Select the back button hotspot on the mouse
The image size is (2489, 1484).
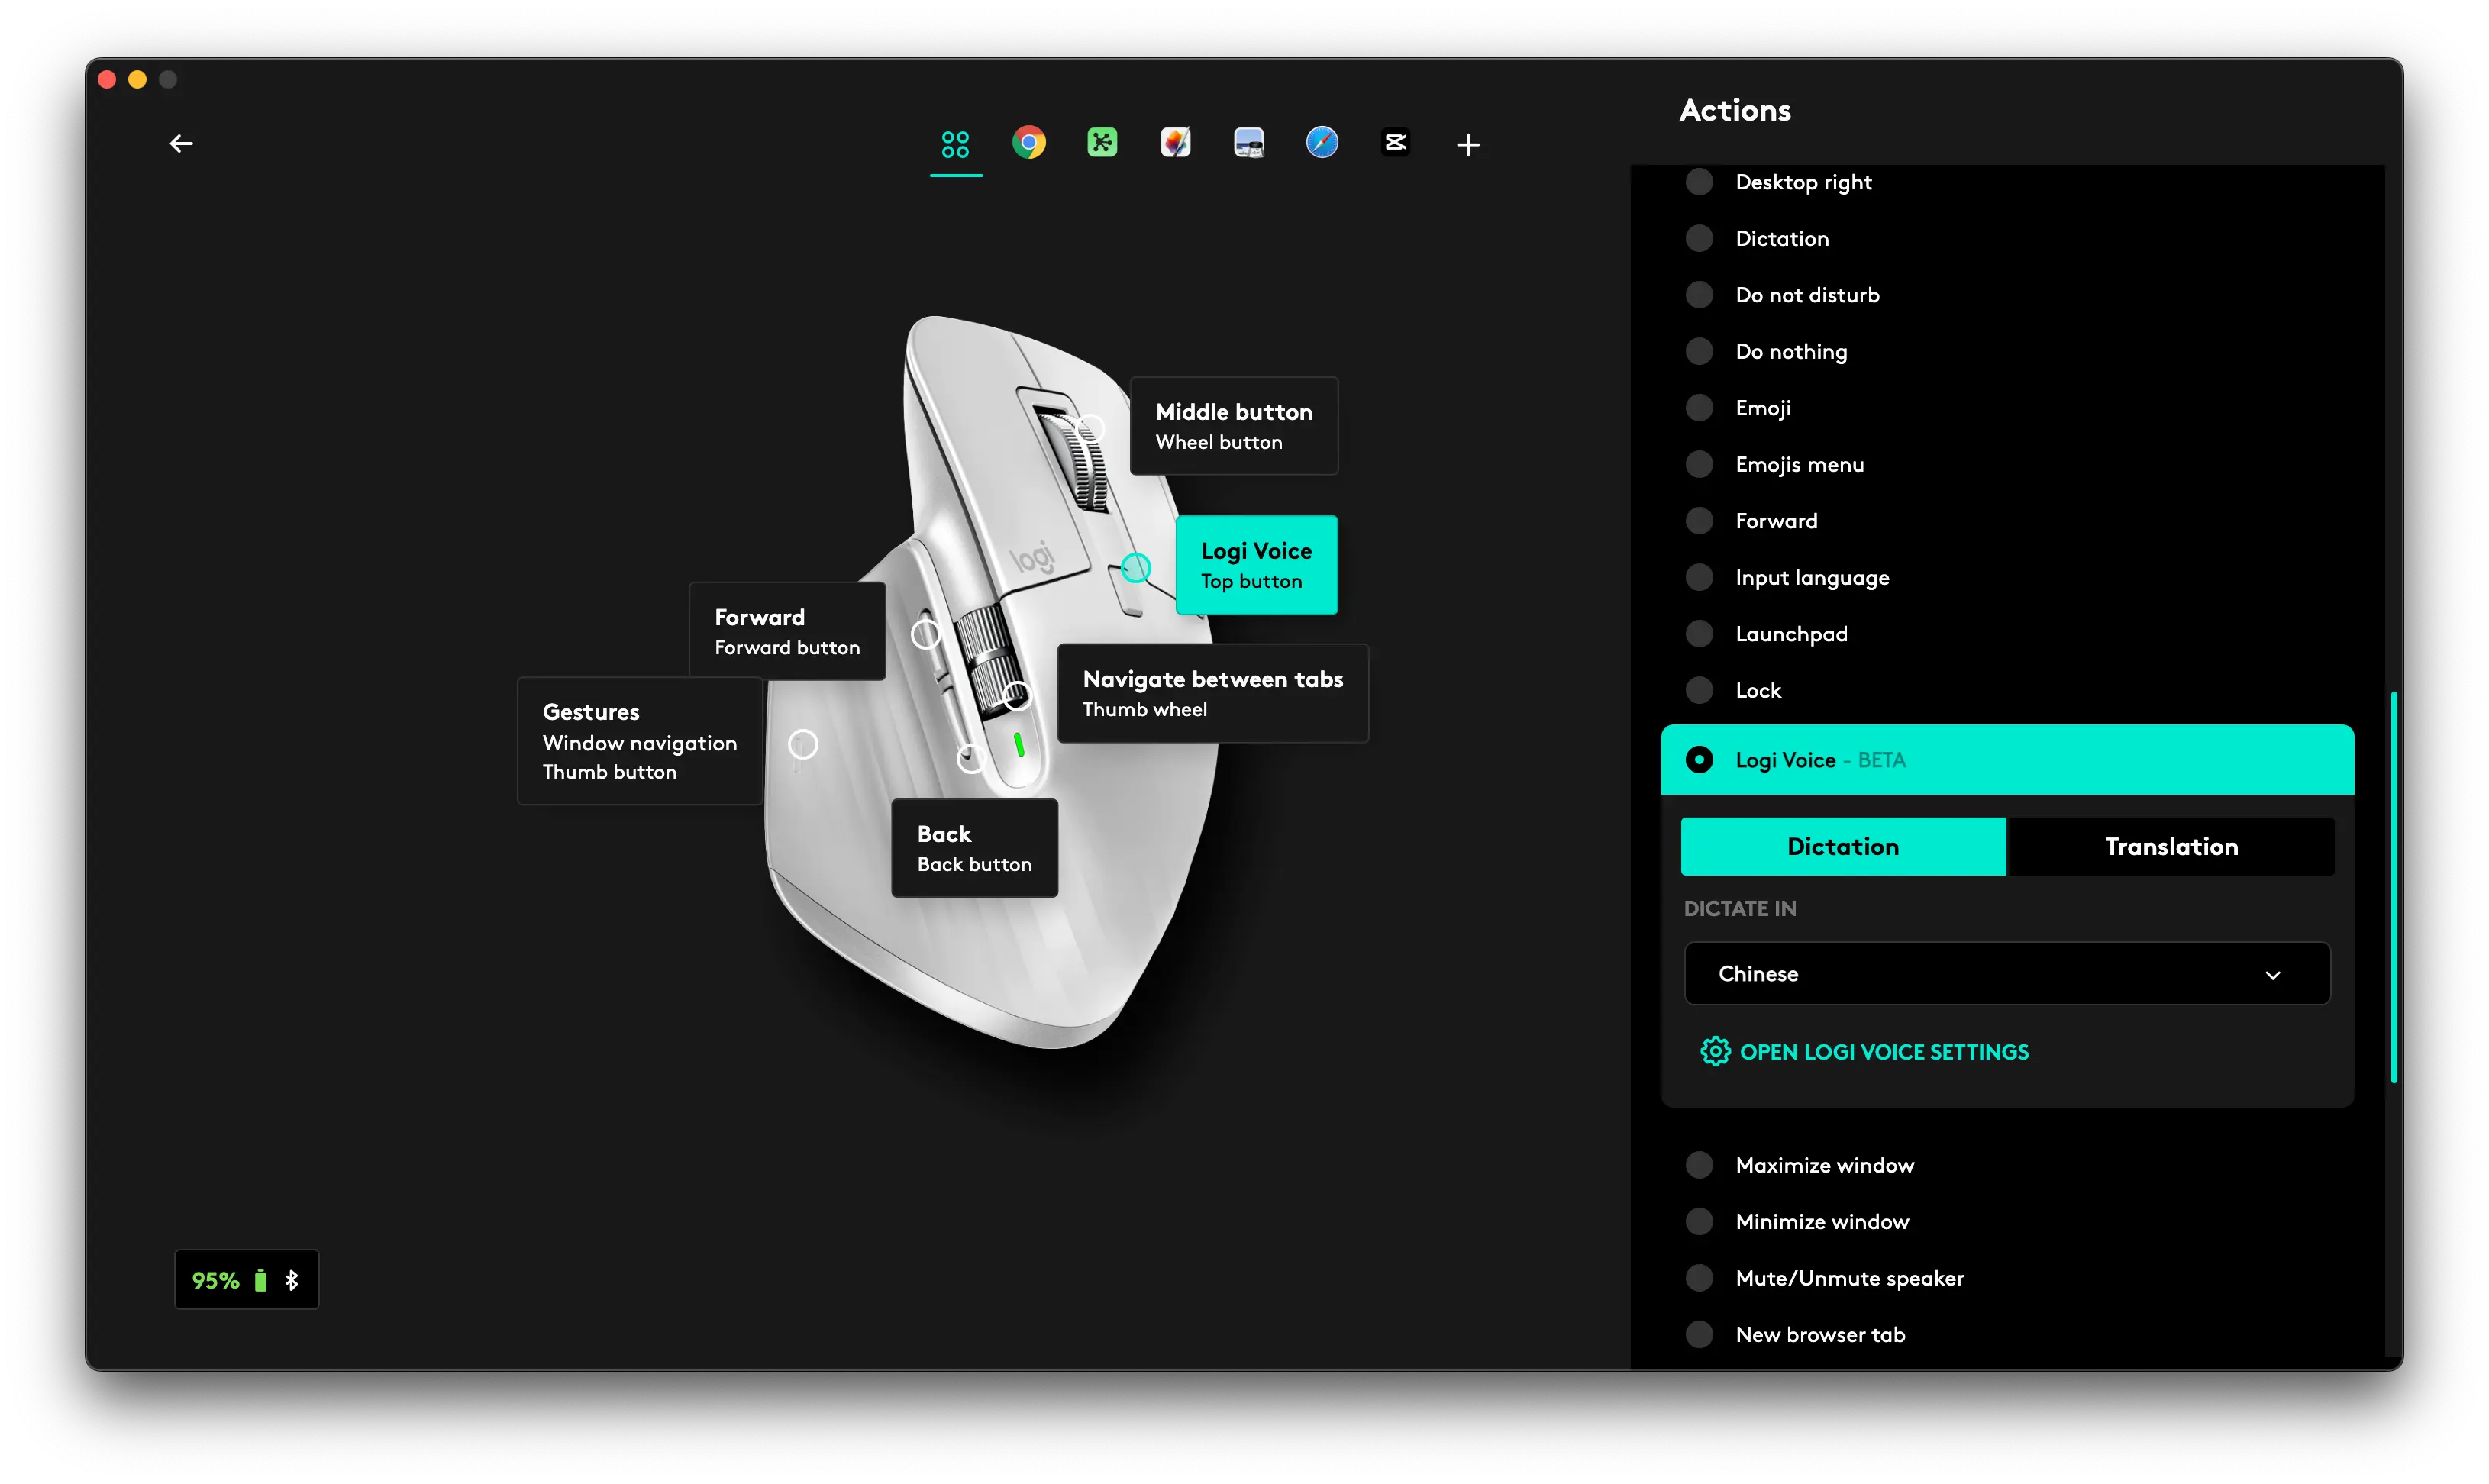(x=970, y=759)
